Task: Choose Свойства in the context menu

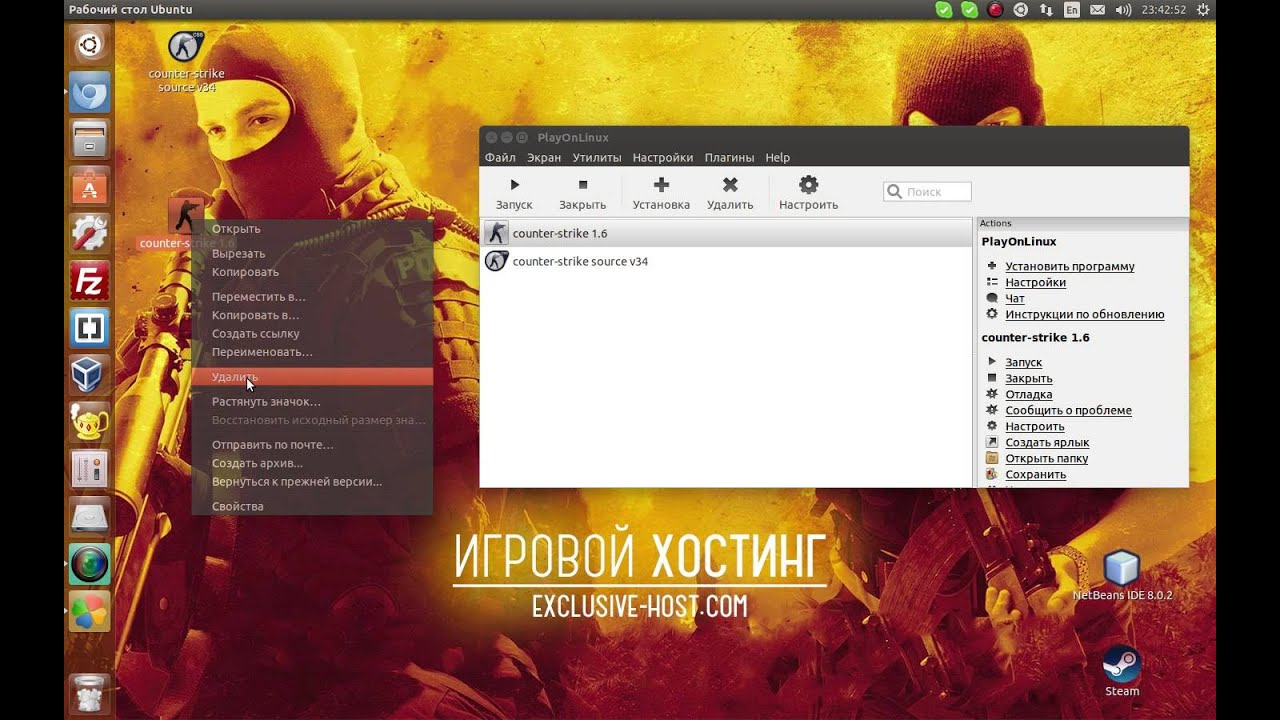Action: point(312,507)
